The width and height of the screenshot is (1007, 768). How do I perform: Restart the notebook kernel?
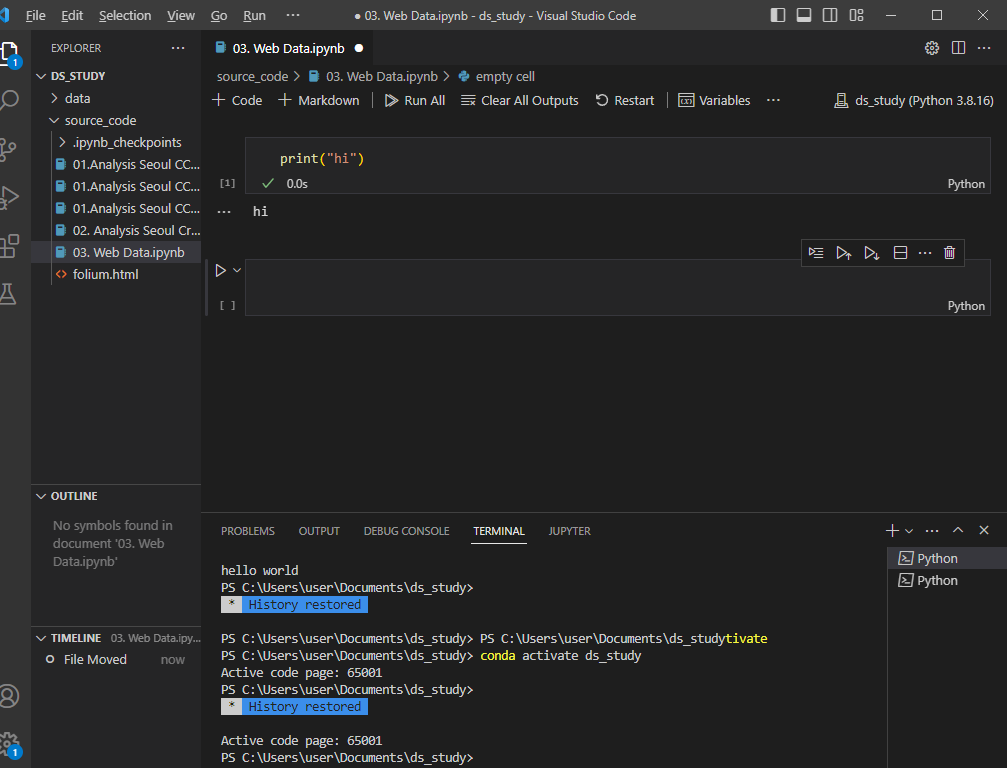pos(624,100)
